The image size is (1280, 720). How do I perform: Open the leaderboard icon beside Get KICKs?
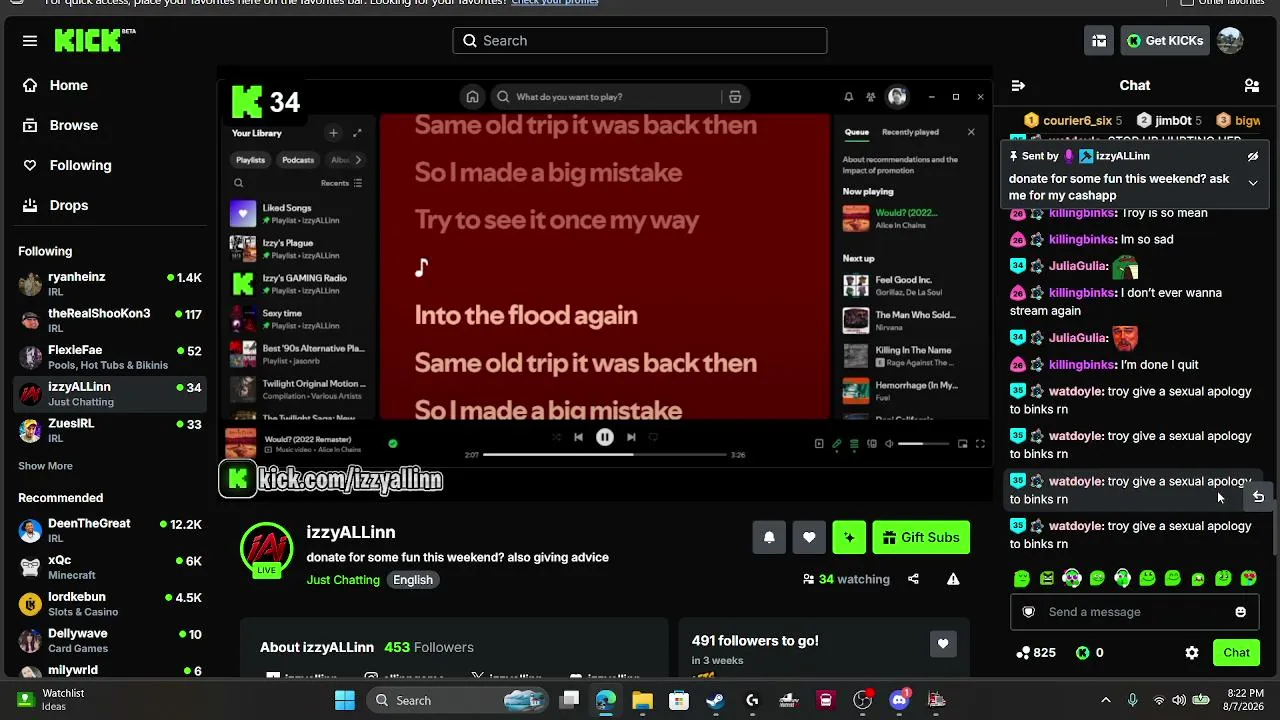point(1099,41)
